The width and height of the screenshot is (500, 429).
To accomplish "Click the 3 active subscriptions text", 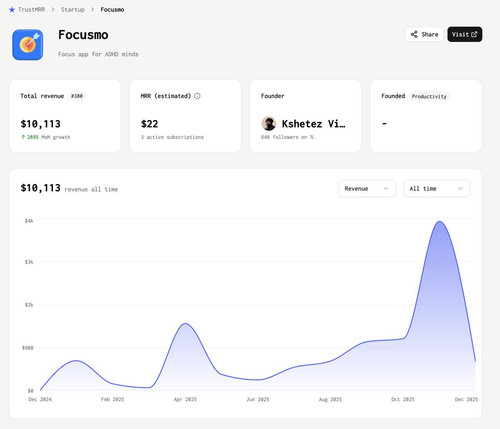I will coord(172,137).
